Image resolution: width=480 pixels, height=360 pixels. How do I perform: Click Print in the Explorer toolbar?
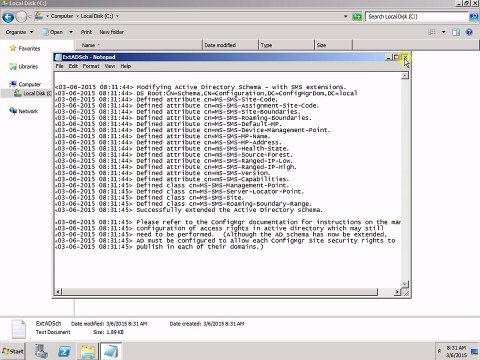(86, 32)
